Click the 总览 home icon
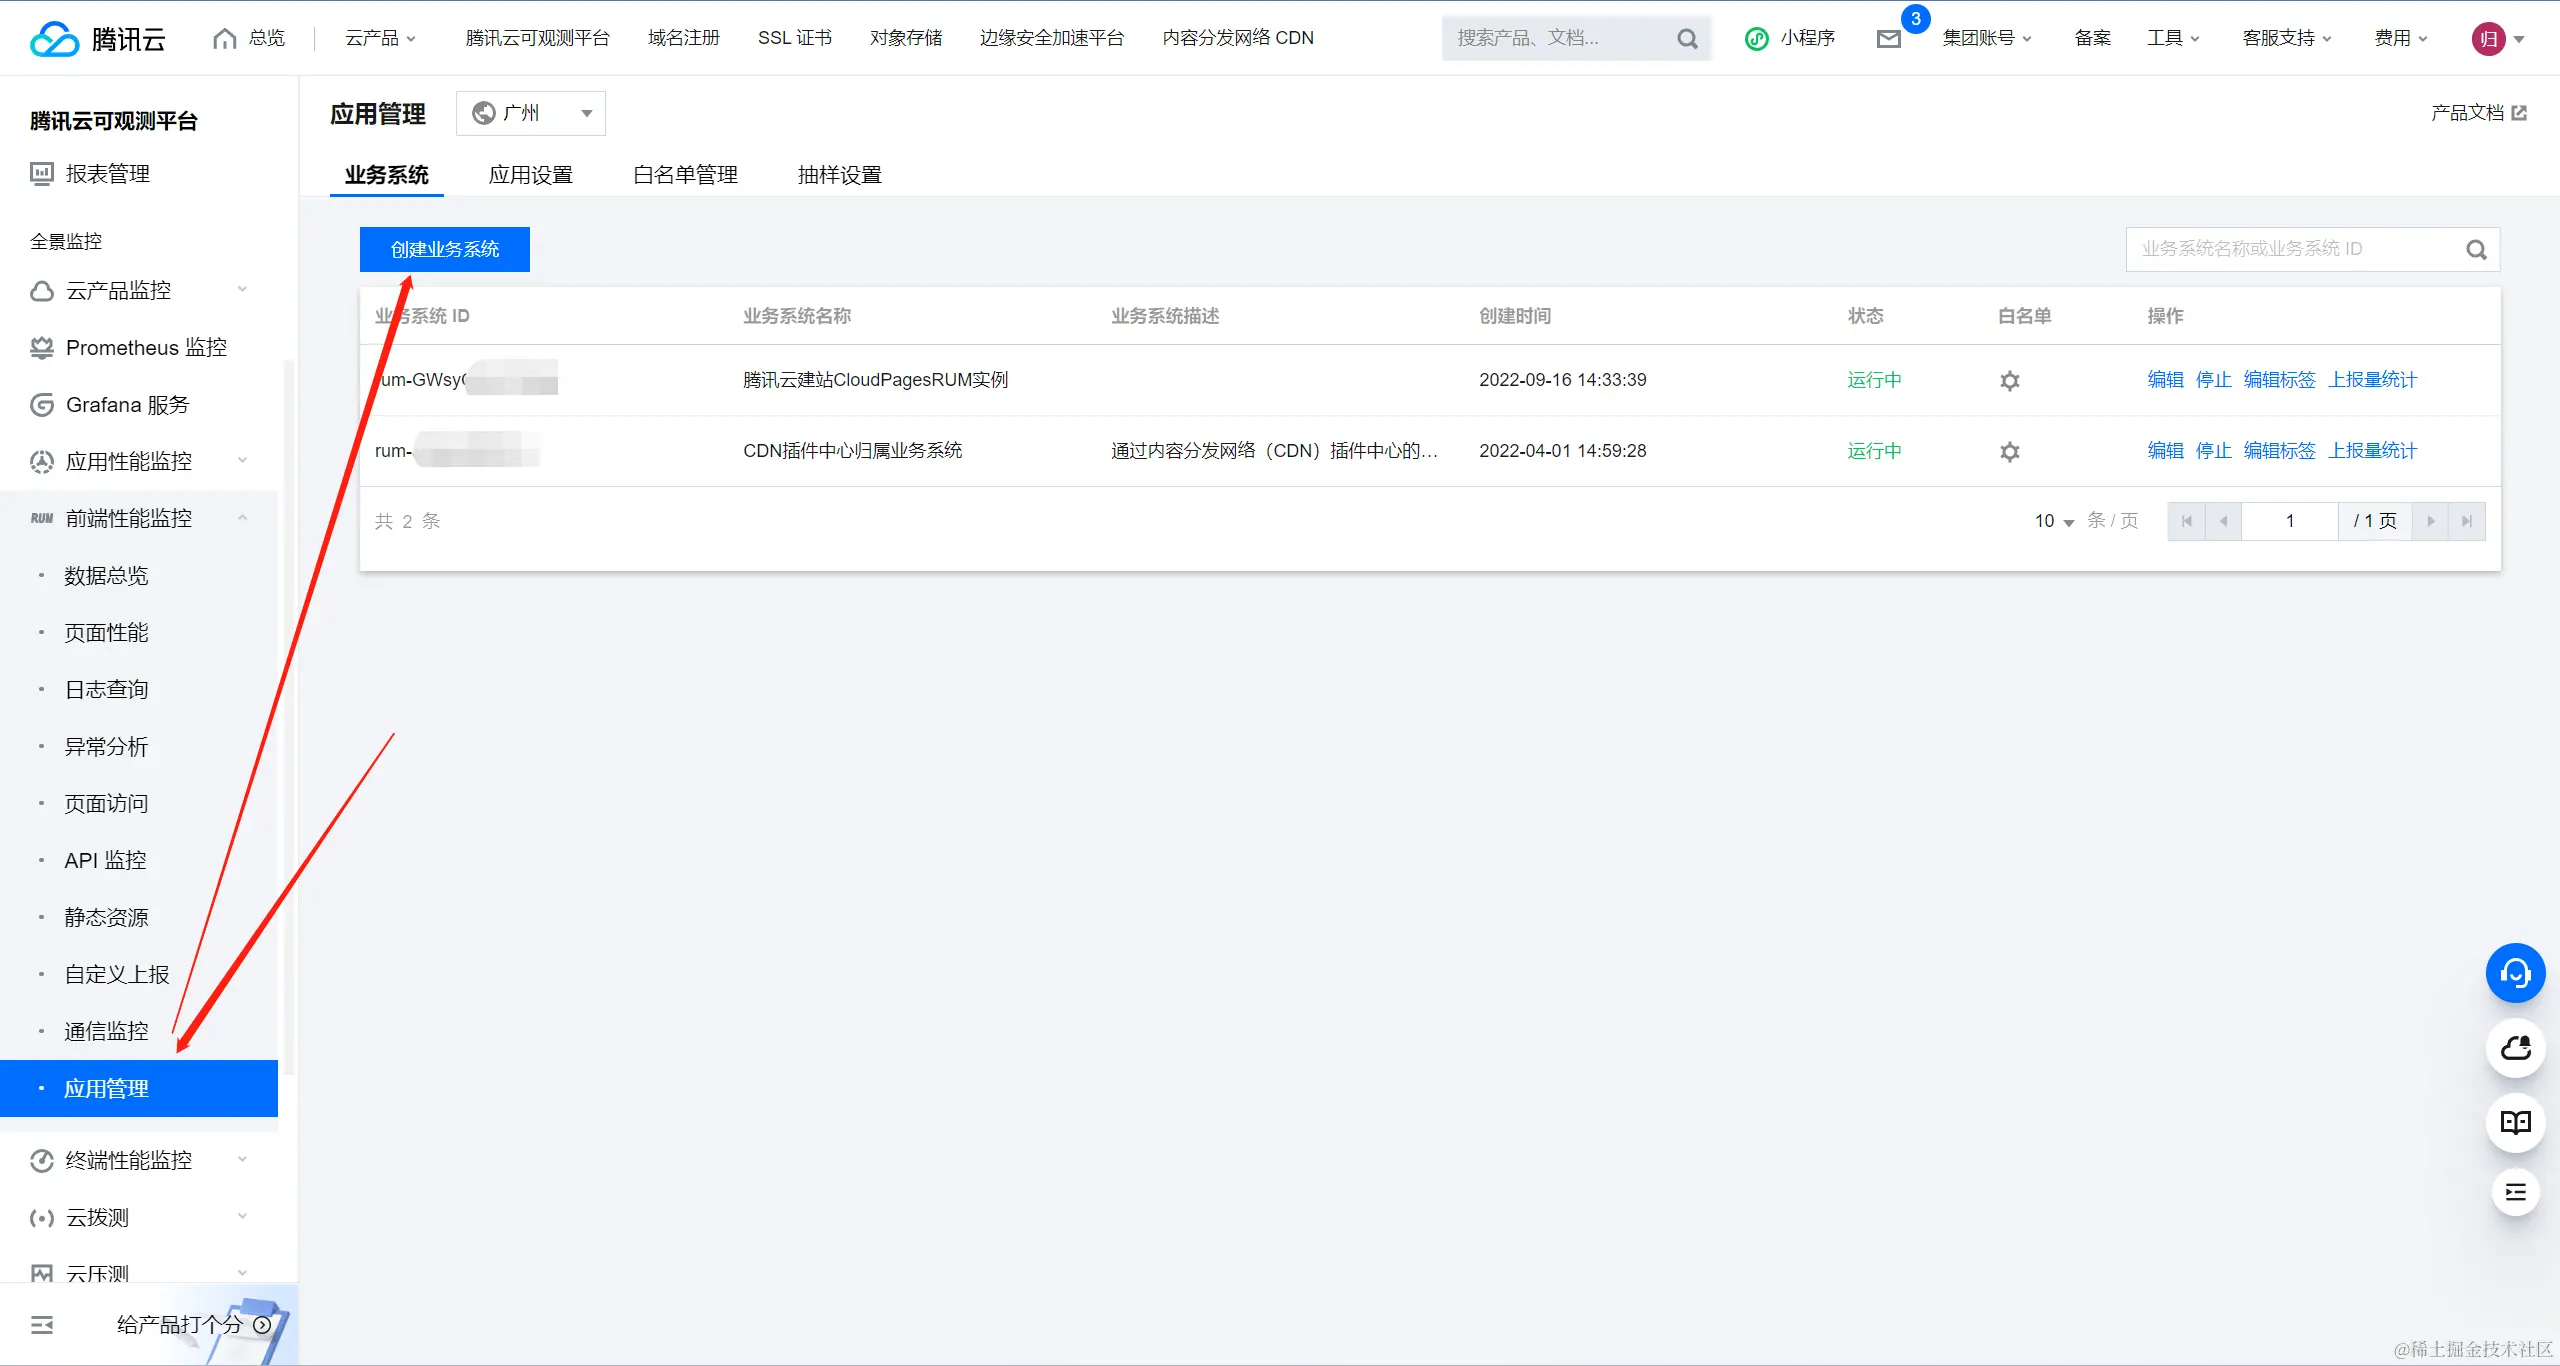Screen dimensions: 2560x1366 tap(225, 37)
